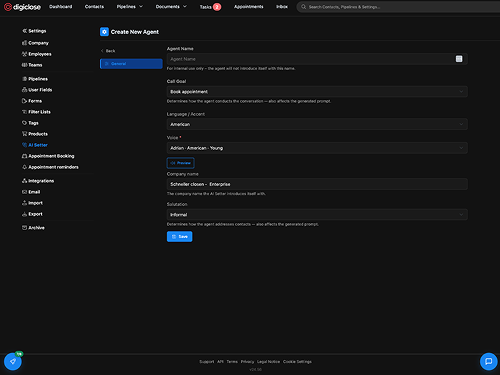Open Export settings

click(32, 214)
